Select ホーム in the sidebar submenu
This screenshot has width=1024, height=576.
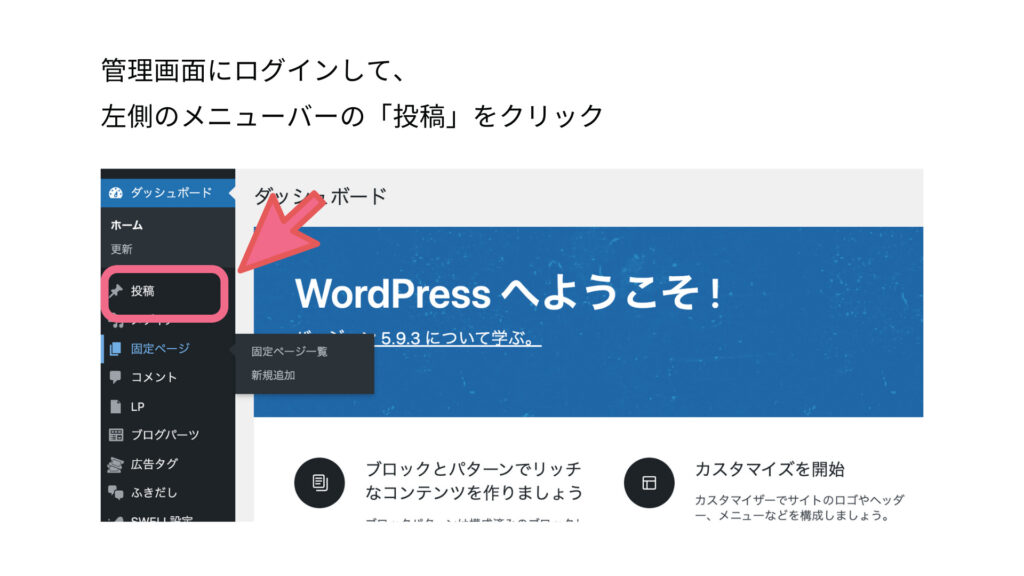tap(127, 225)
